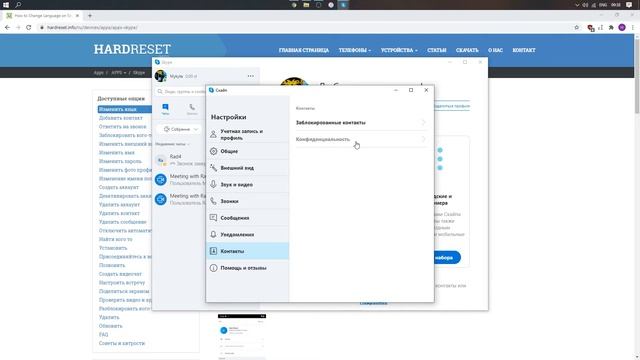Open the Windows Start menu
The width and height of the screenshot is (640, 360).
pyautogui.click(x=6, y=5)
